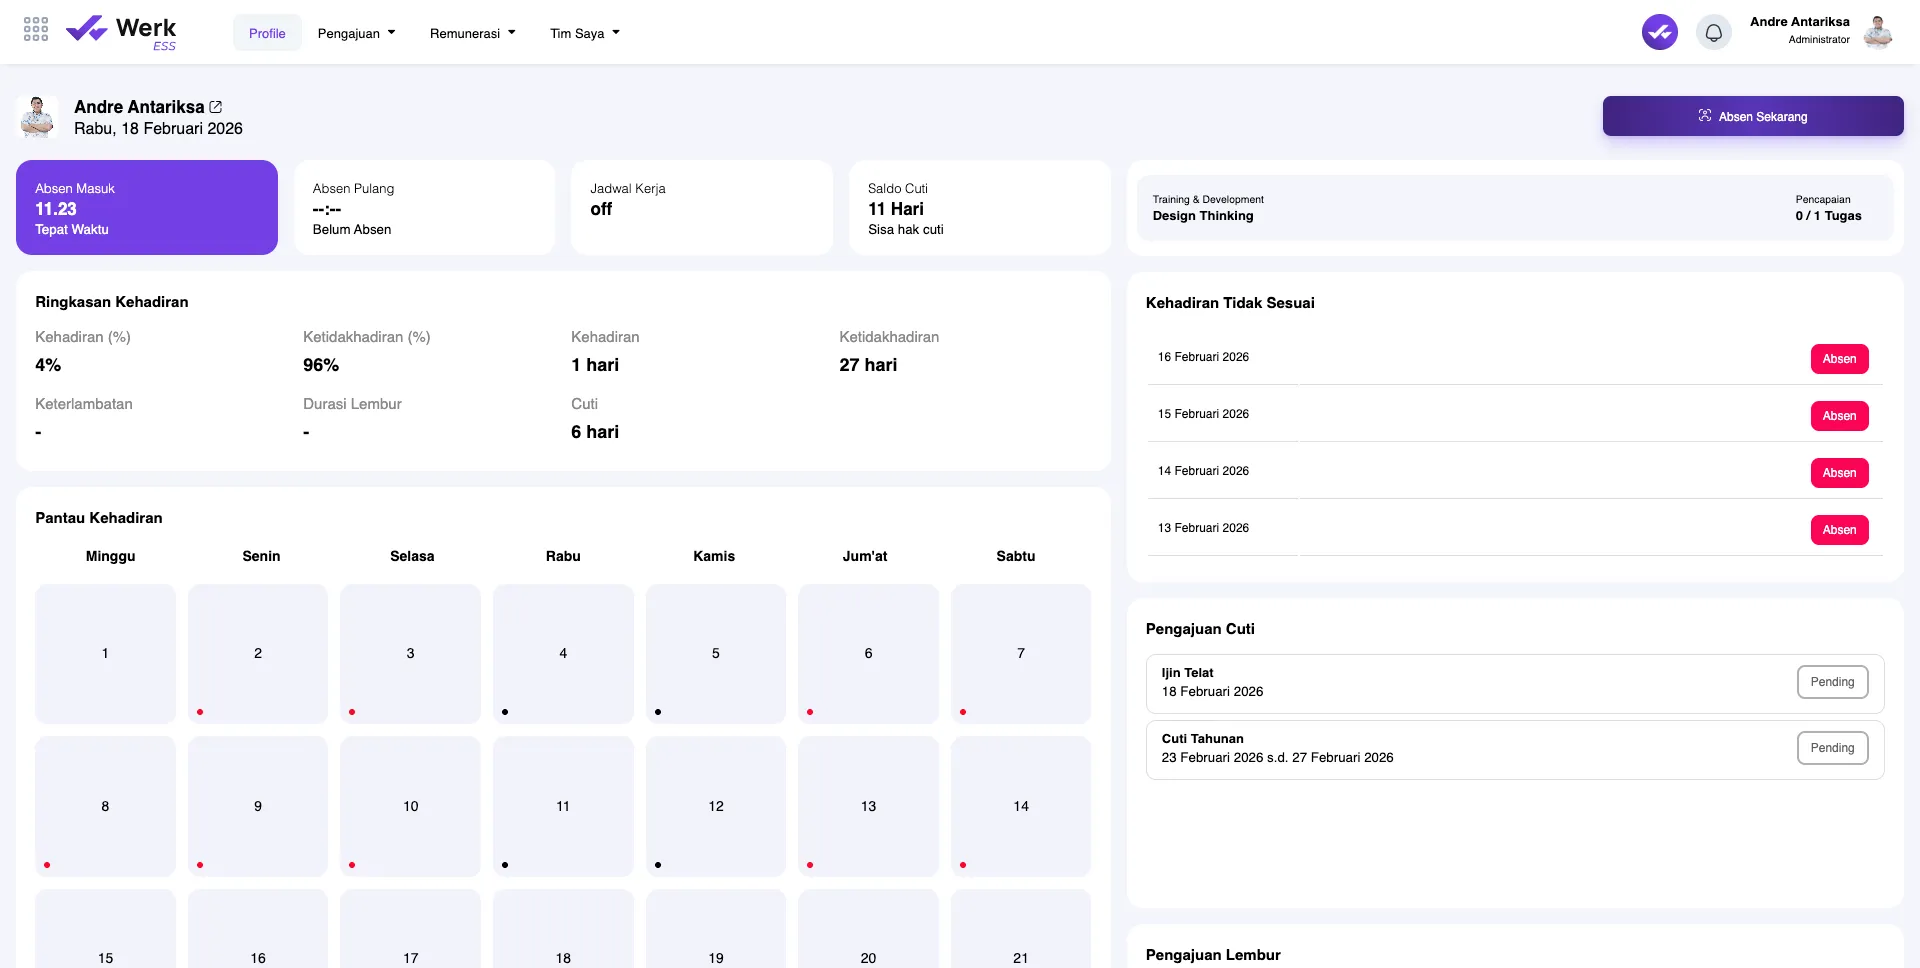This screenshot has height=968, width=1920.
Task: Click the external link icon beside Andre Antariksa
Action: point(216,107)
